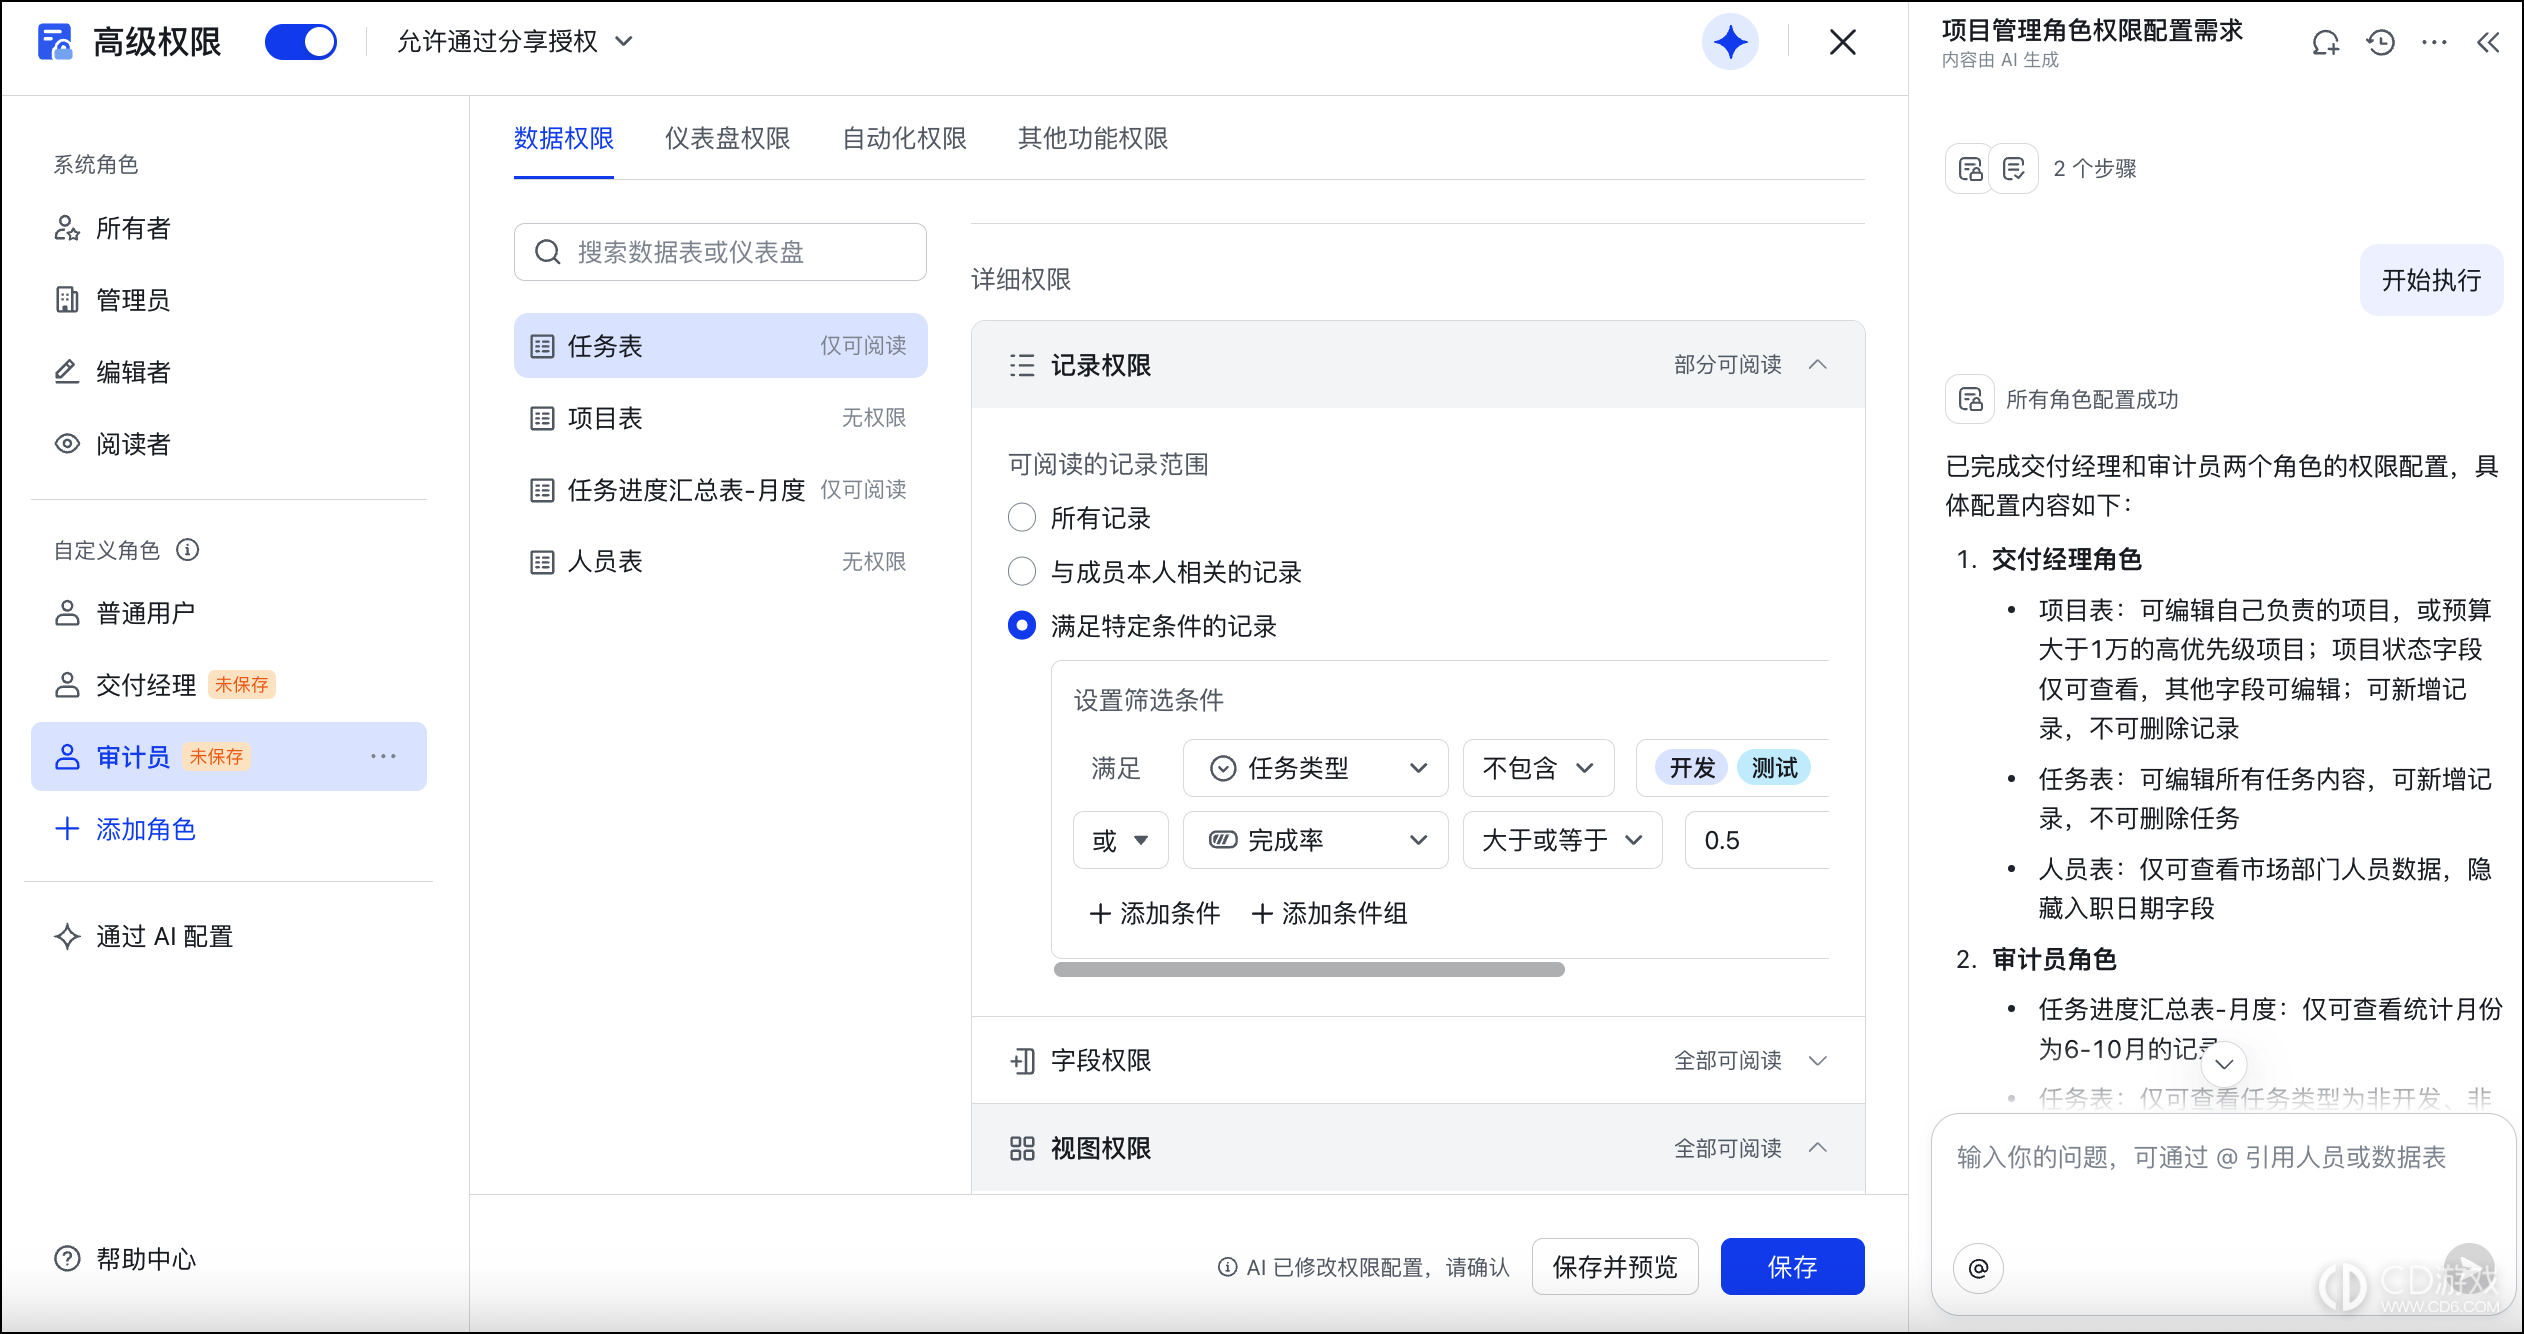Open the 允许通过分享授权 dropdown
This screenshot has width=2524, height=1334.
point(515,42)
